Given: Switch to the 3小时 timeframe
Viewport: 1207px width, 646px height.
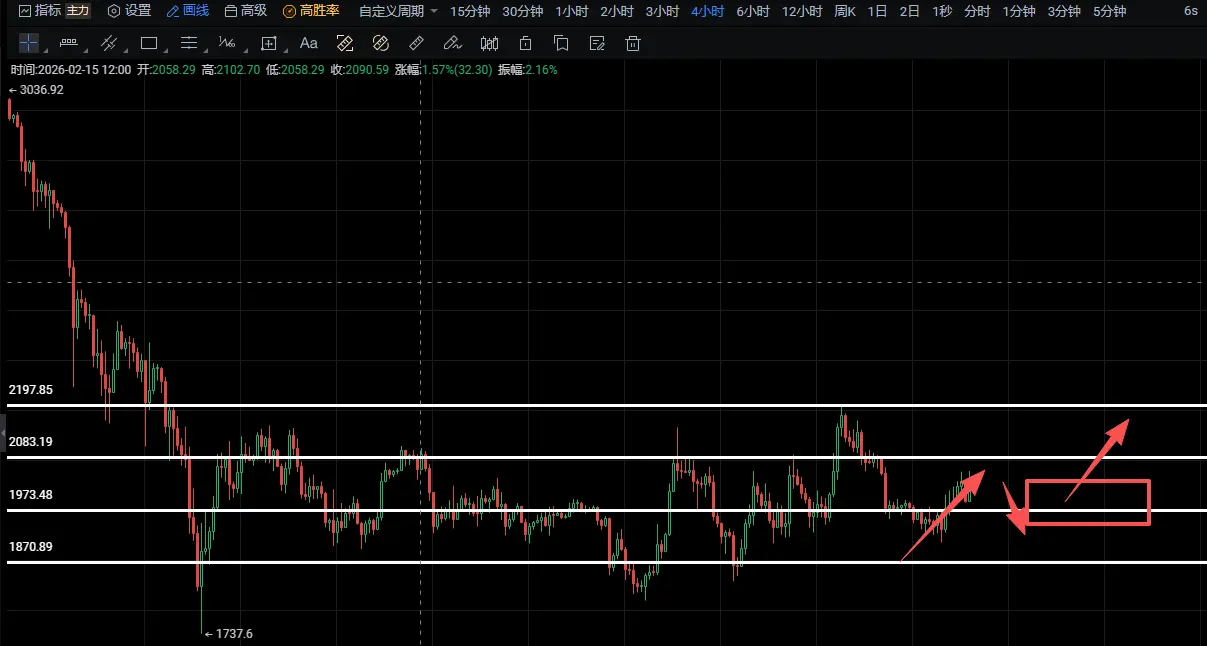Looking at the screenshot, I should 662,11.
